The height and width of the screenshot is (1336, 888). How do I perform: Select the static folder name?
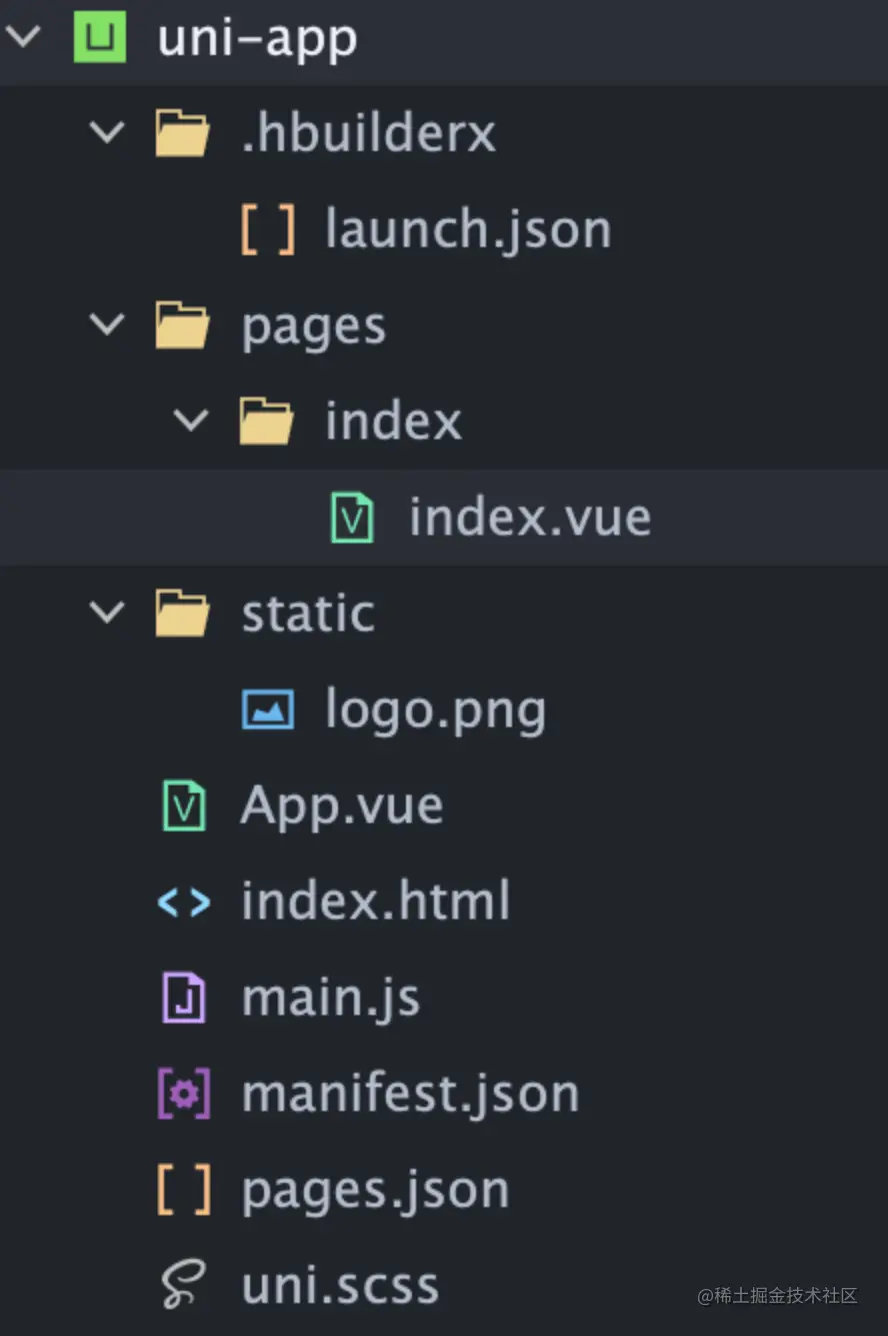point(308,613)
